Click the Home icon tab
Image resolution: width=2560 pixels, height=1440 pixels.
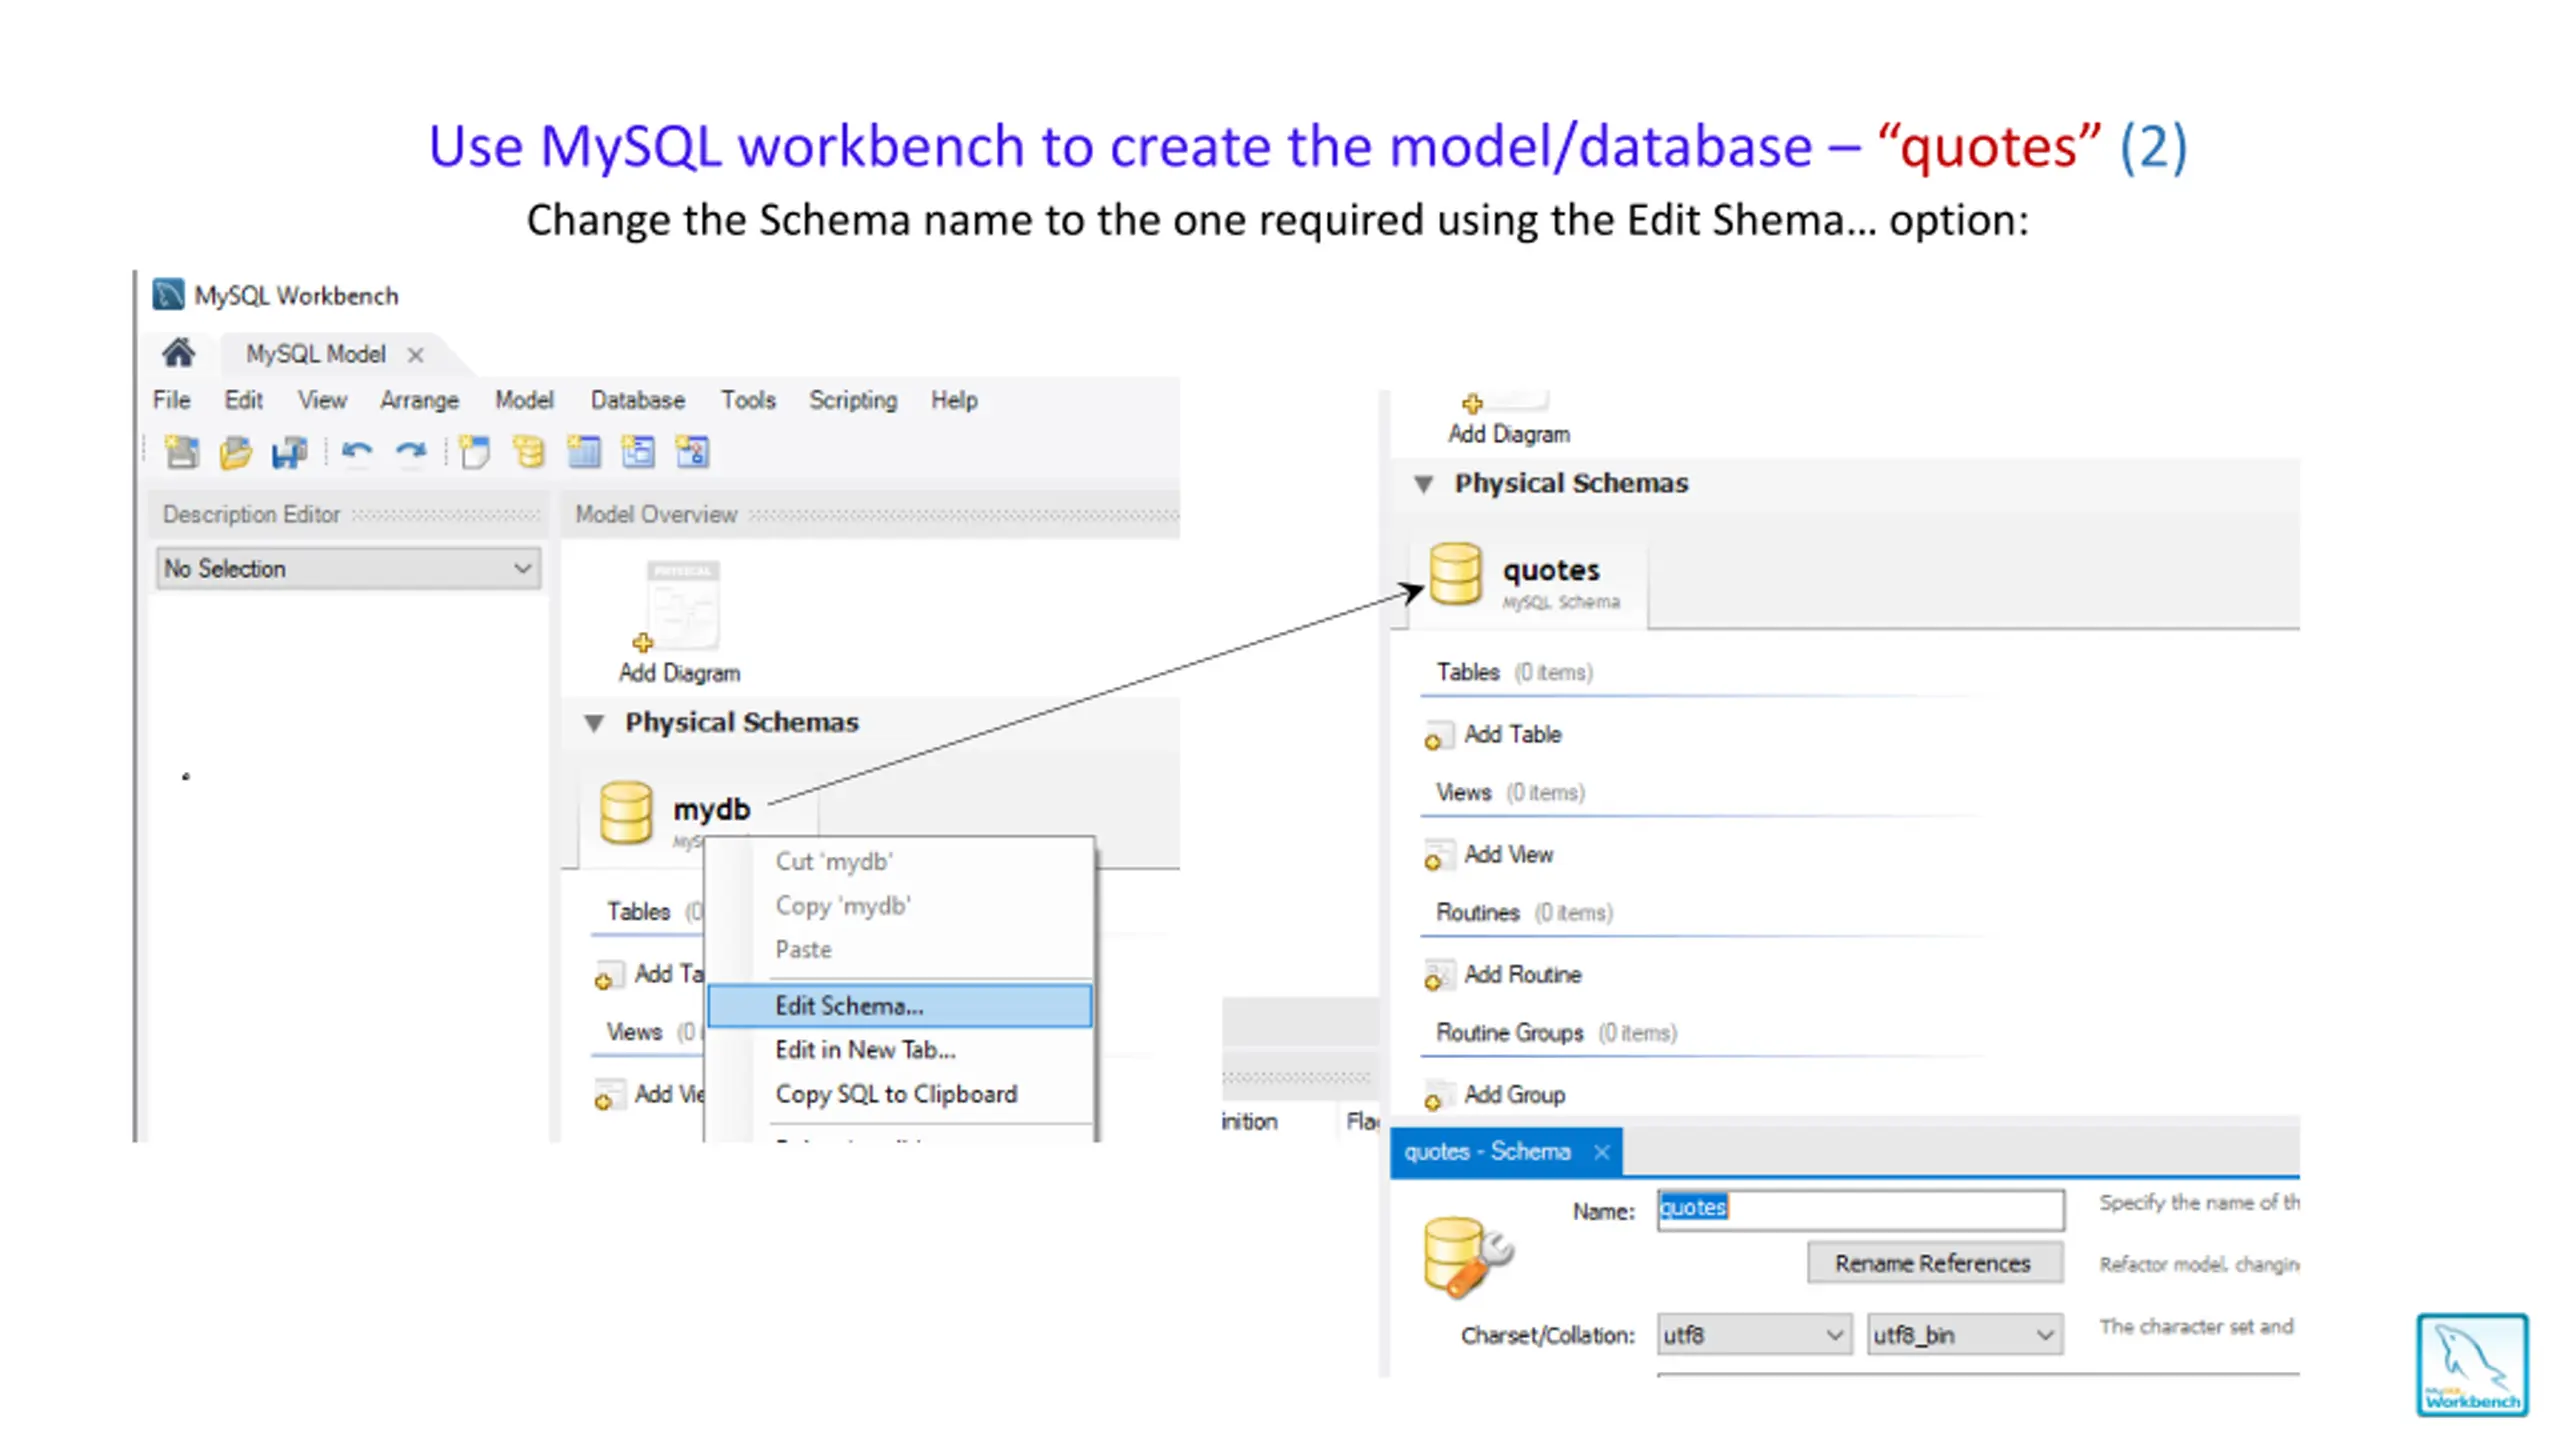178,353
